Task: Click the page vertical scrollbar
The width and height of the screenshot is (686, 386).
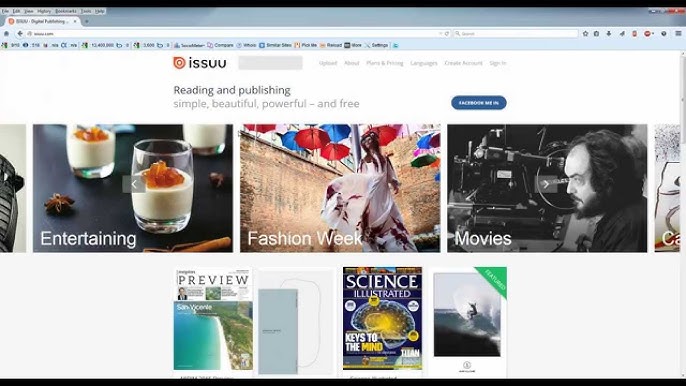Action: pyautogui.click(x=683, y=214)
